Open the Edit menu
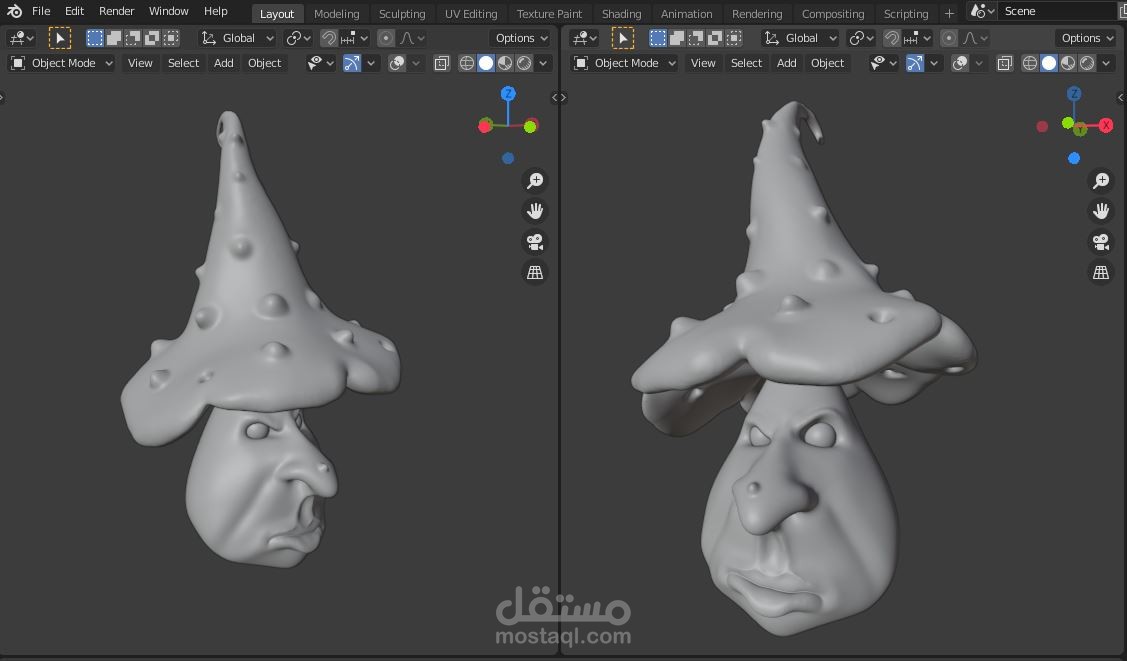The height and width of the screenshot is (661, 1127). [74, 11]
